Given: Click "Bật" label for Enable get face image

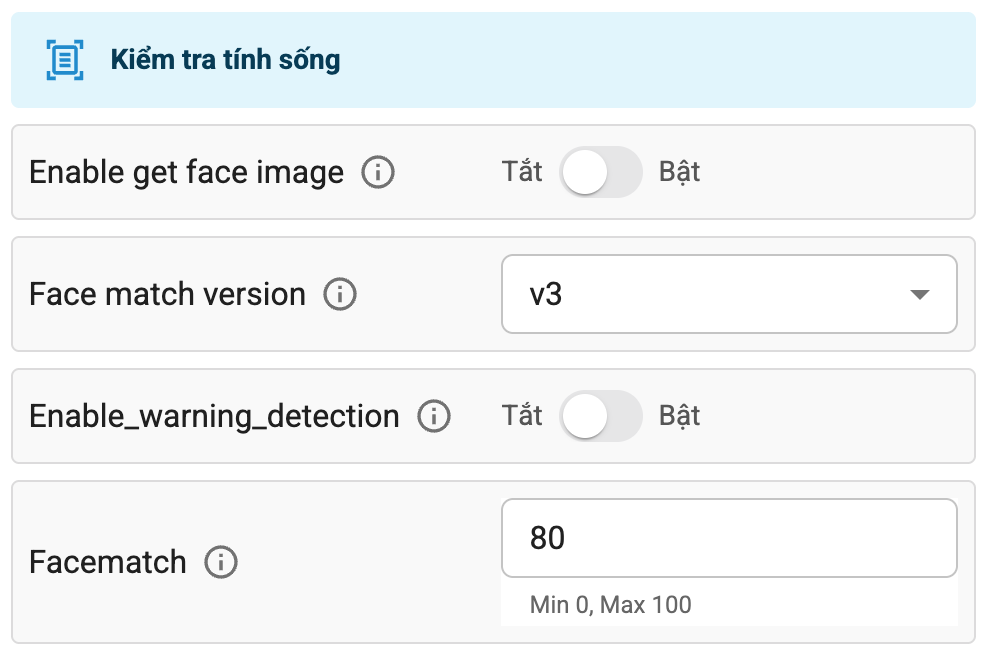Looking at the screenshot, I should 679,172.
